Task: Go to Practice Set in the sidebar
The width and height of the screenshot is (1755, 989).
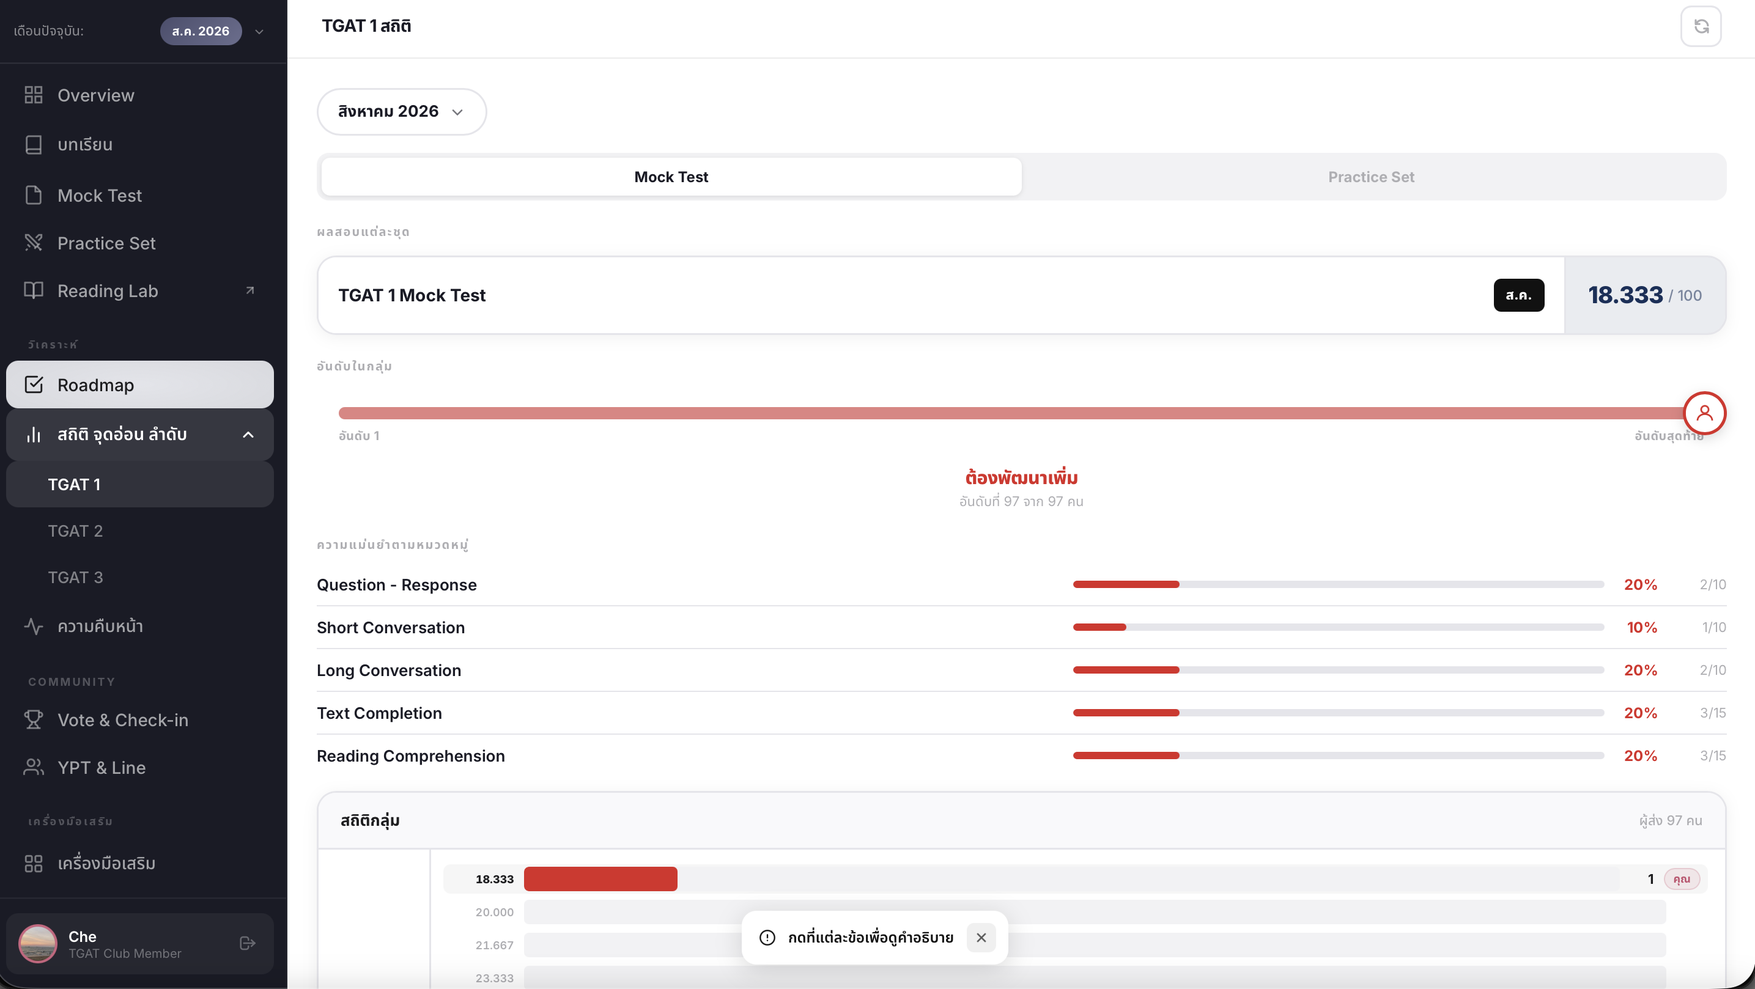Action: coord(140,243)
